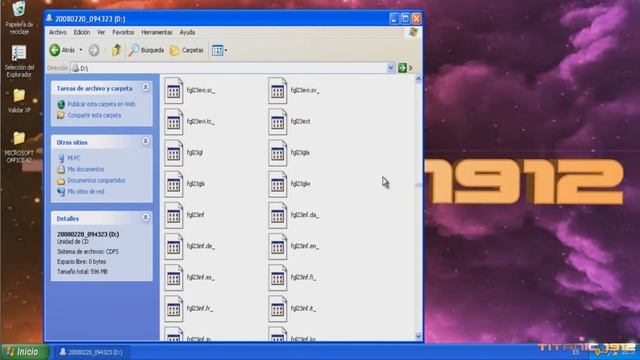640x360 pixels.
Task: Collapse the Otros sitios panel
Action: (146, 141)
